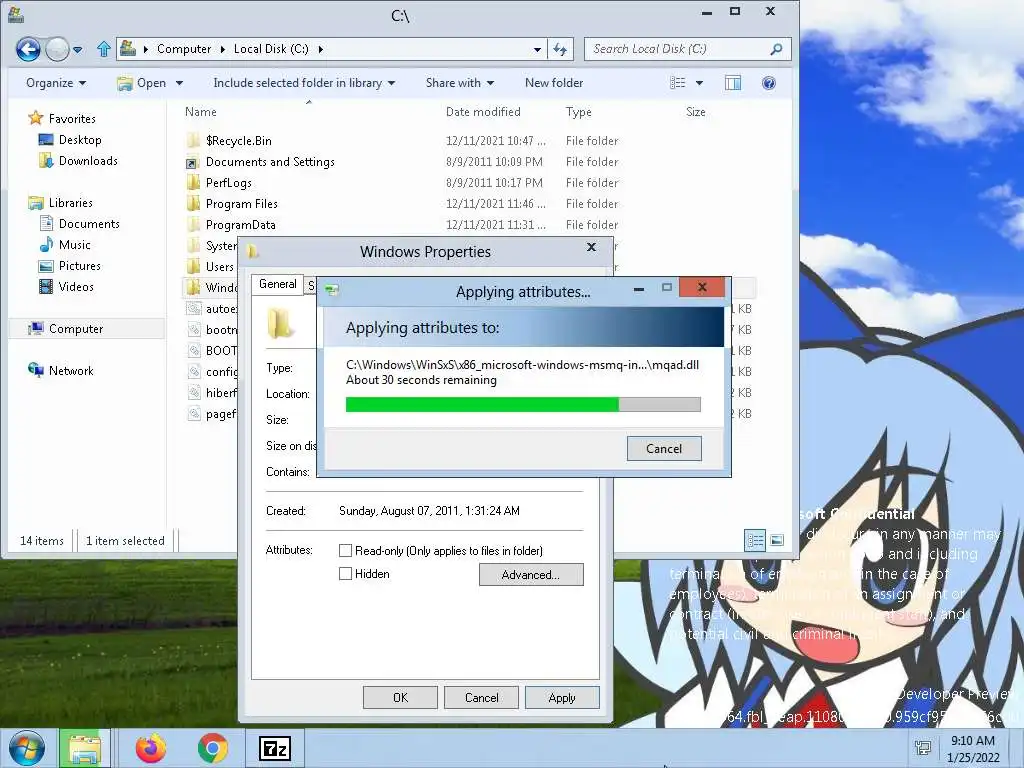Viewport: 1024px width, 768px height.
Task: Select Libraries in the navigation pane
Action: (x=60, y=202)
